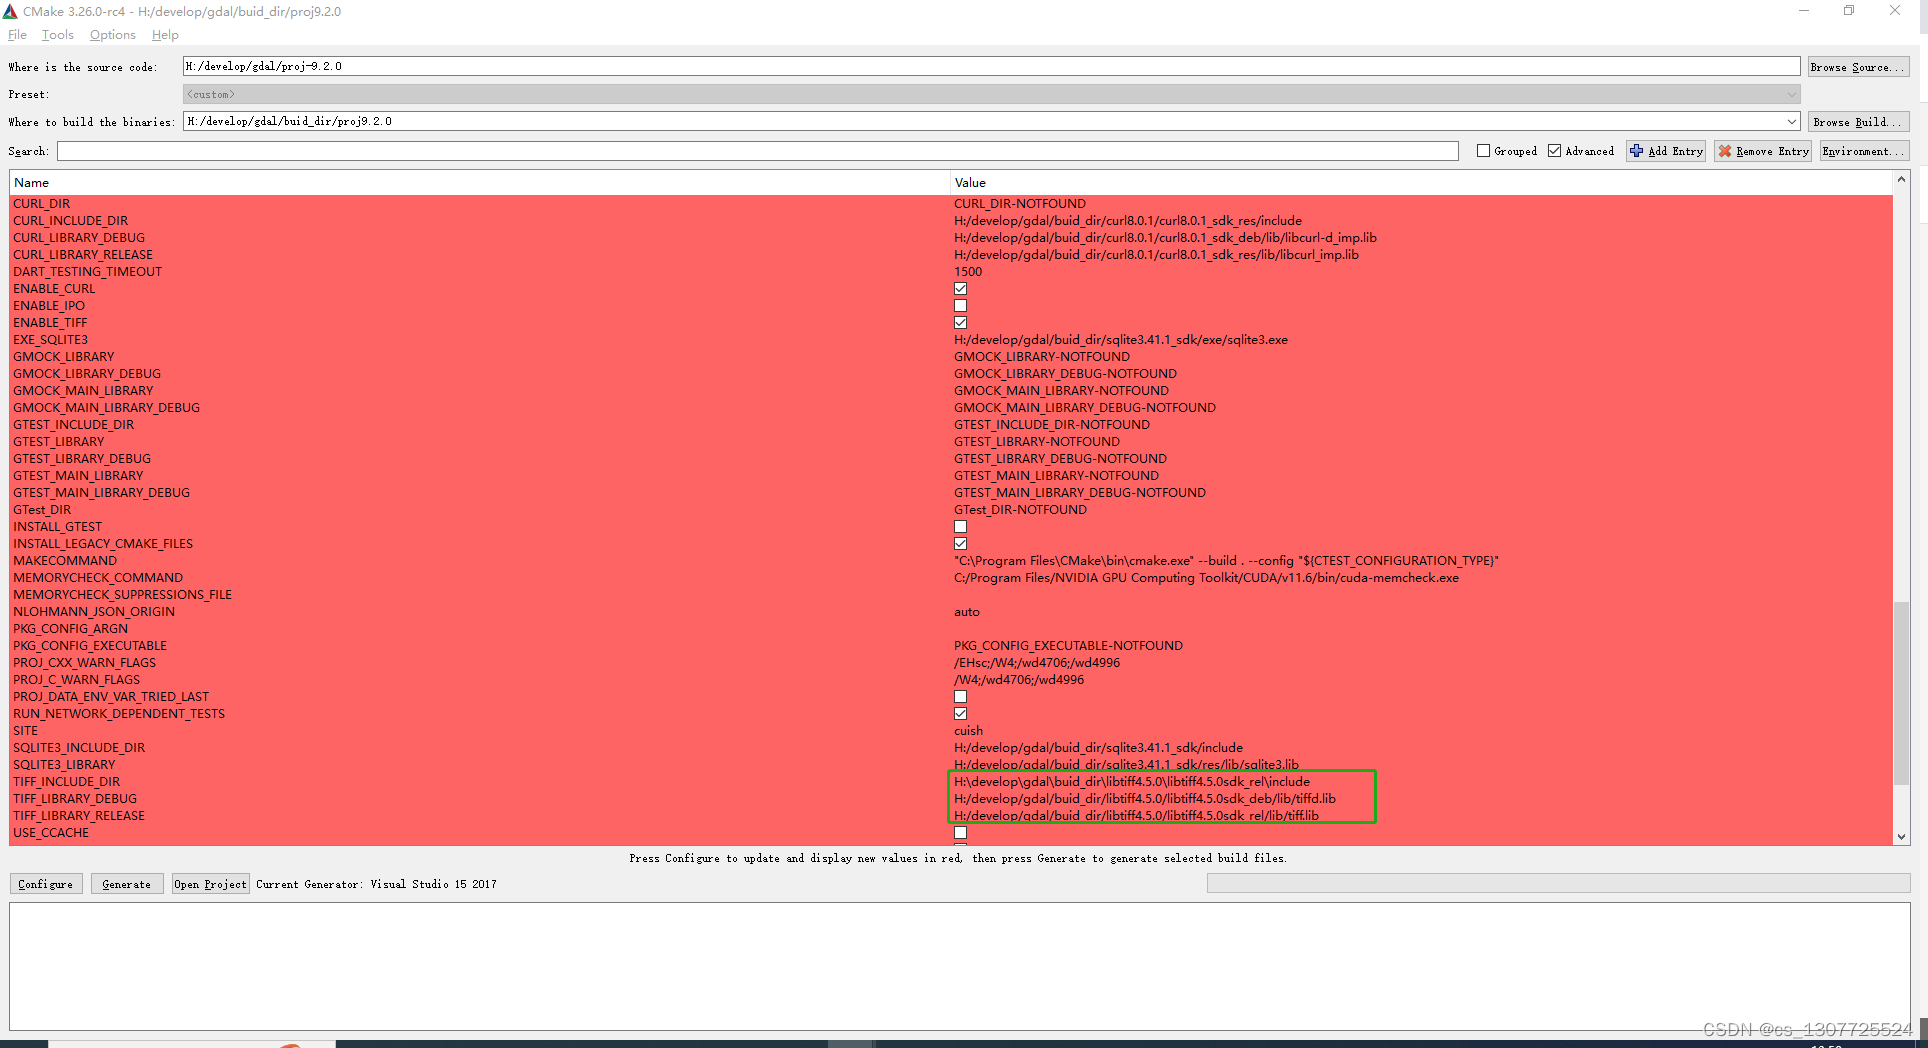Check the ENABLE_IPO option
This screenshot has width=1928, height=1048.
coord(960,306)
